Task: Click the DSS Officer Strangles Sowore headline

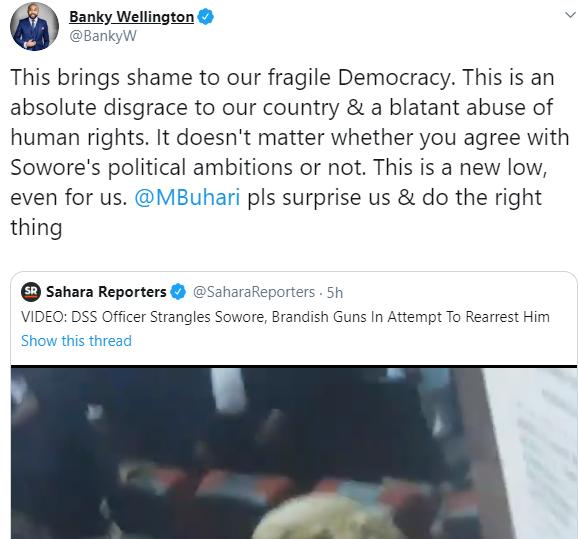Action: (285, 317)
